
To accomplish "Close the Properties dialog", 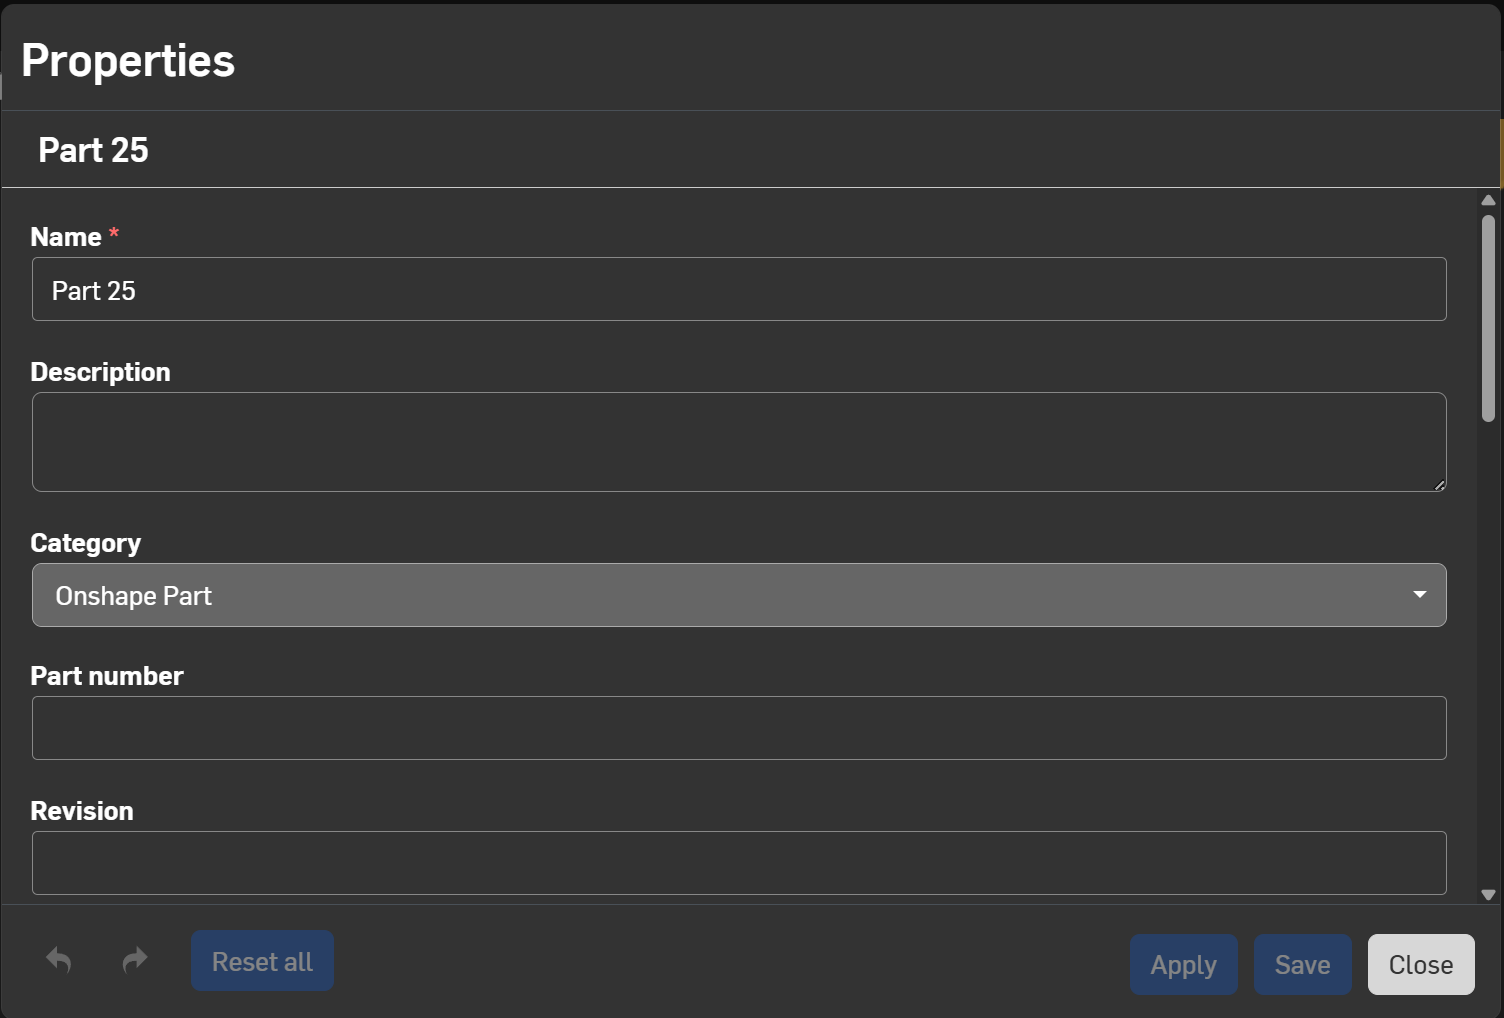I will pyautogui.click(x=1420, y=965).
